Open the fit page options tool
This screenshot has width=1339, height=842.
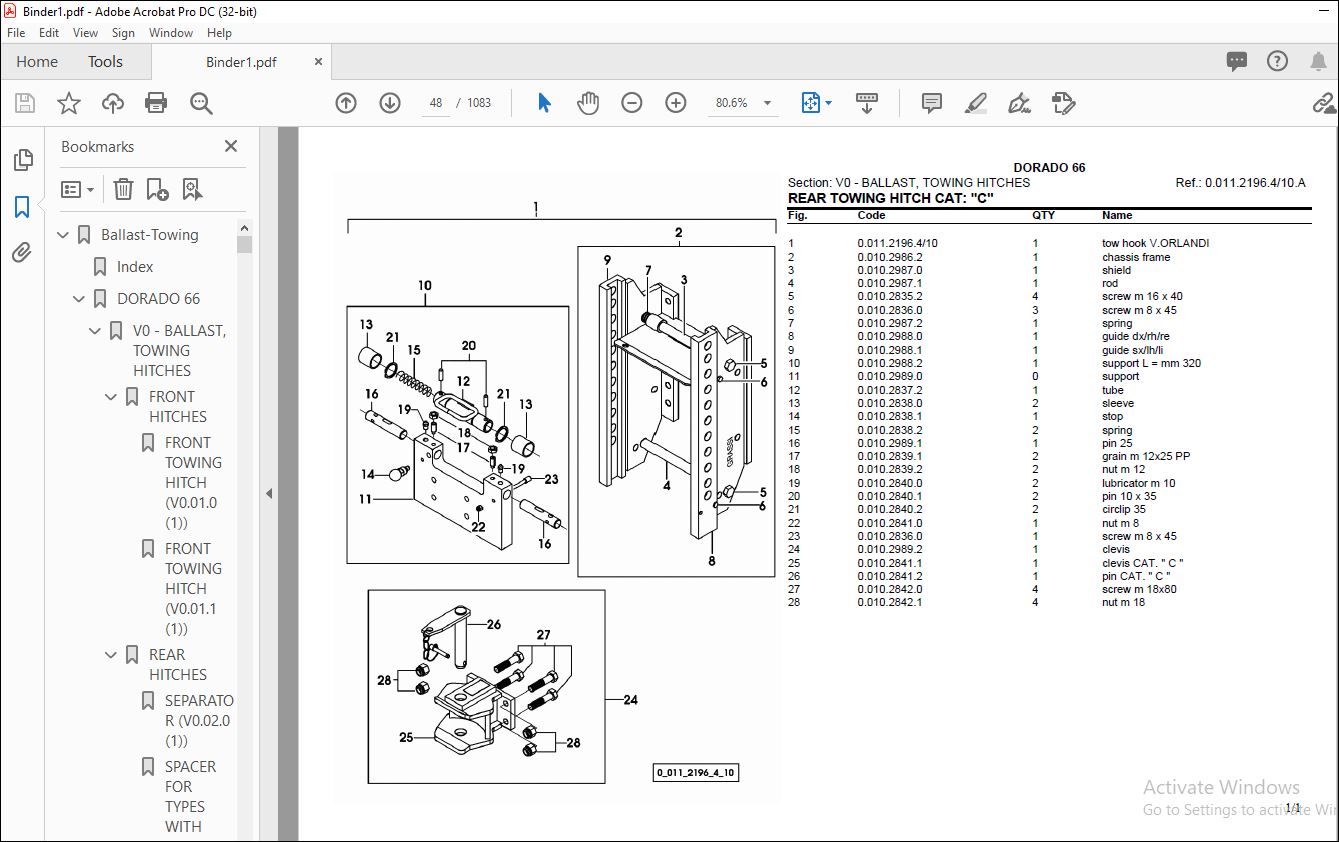(x=816, y=103)
